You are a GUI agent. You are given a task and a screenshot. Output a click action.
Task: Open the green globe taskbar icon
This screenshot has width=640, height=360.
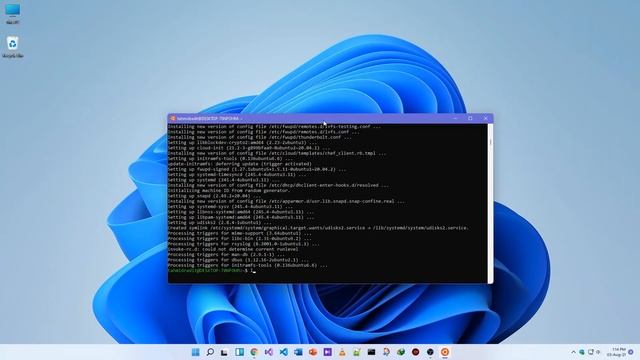pyautogui.click(x=401, y=352)
